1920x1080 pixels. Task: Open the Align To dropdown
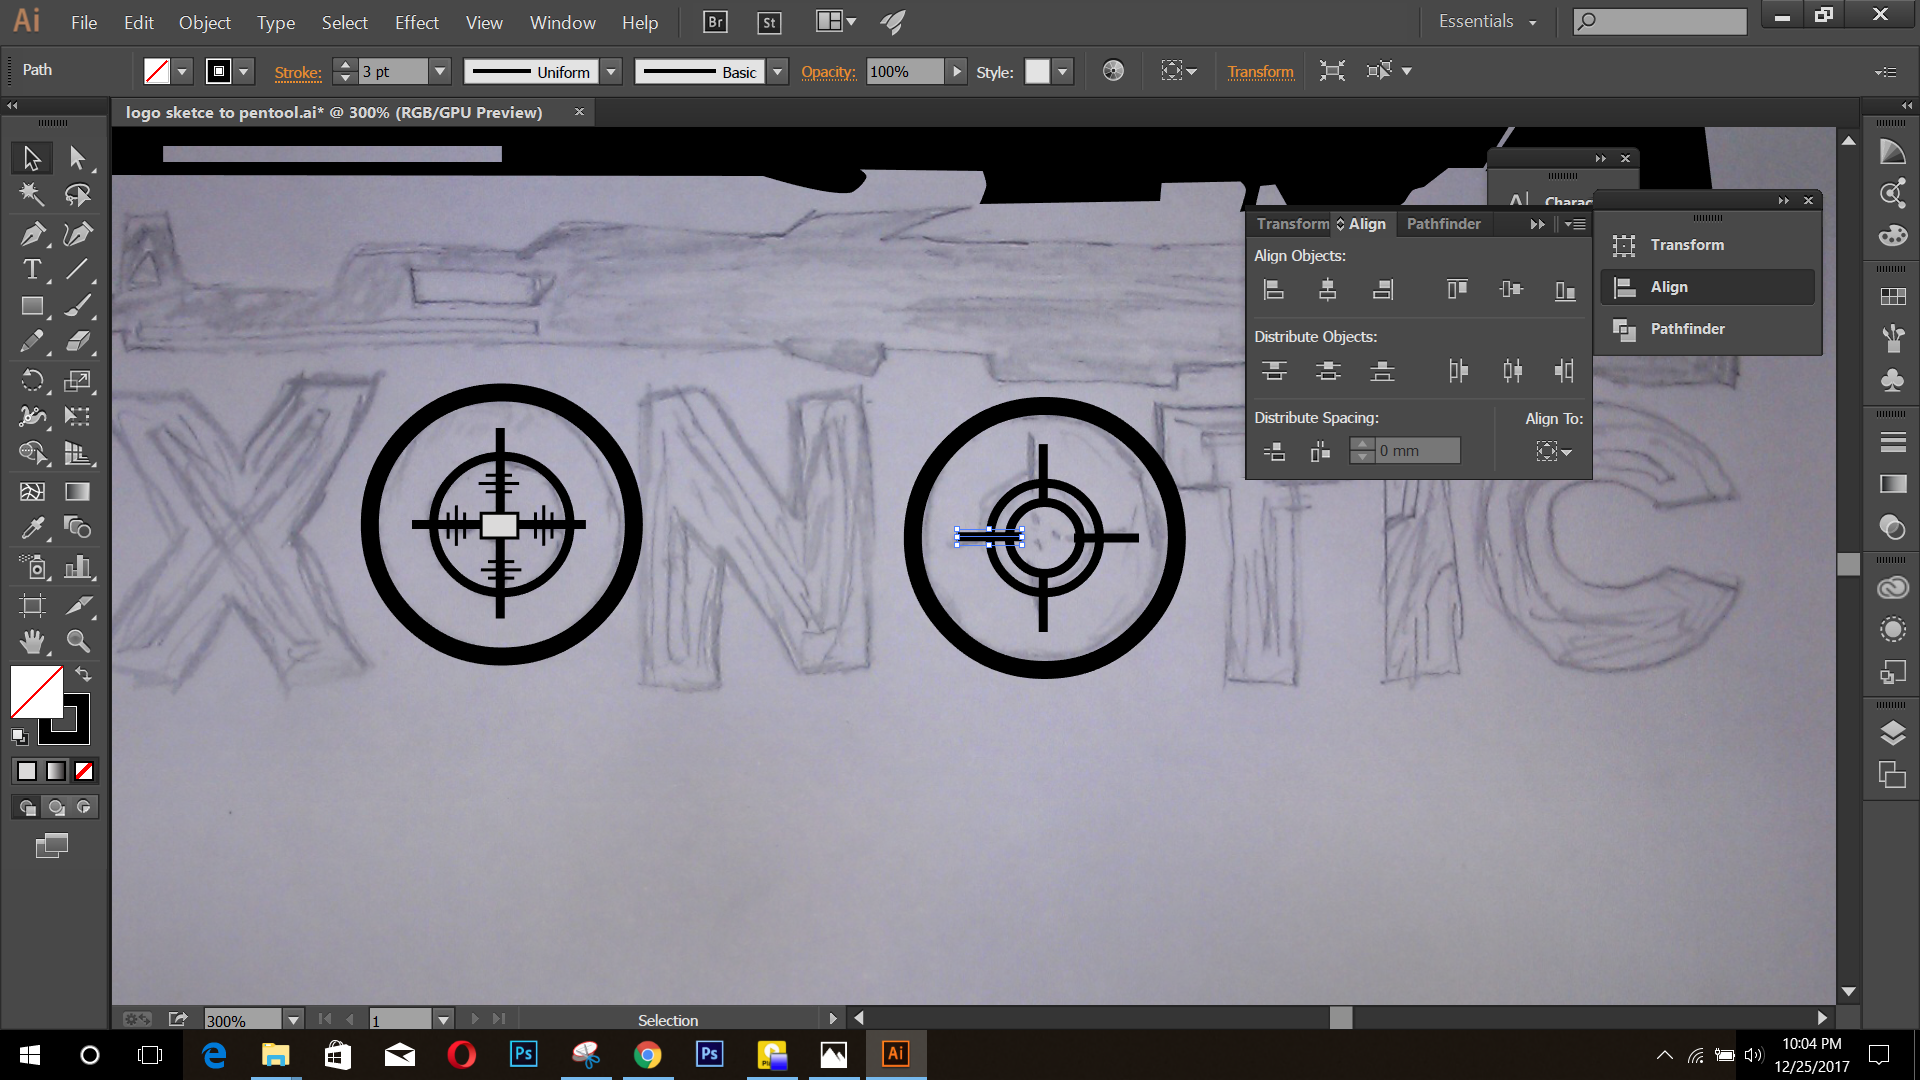pos(1554,452)
